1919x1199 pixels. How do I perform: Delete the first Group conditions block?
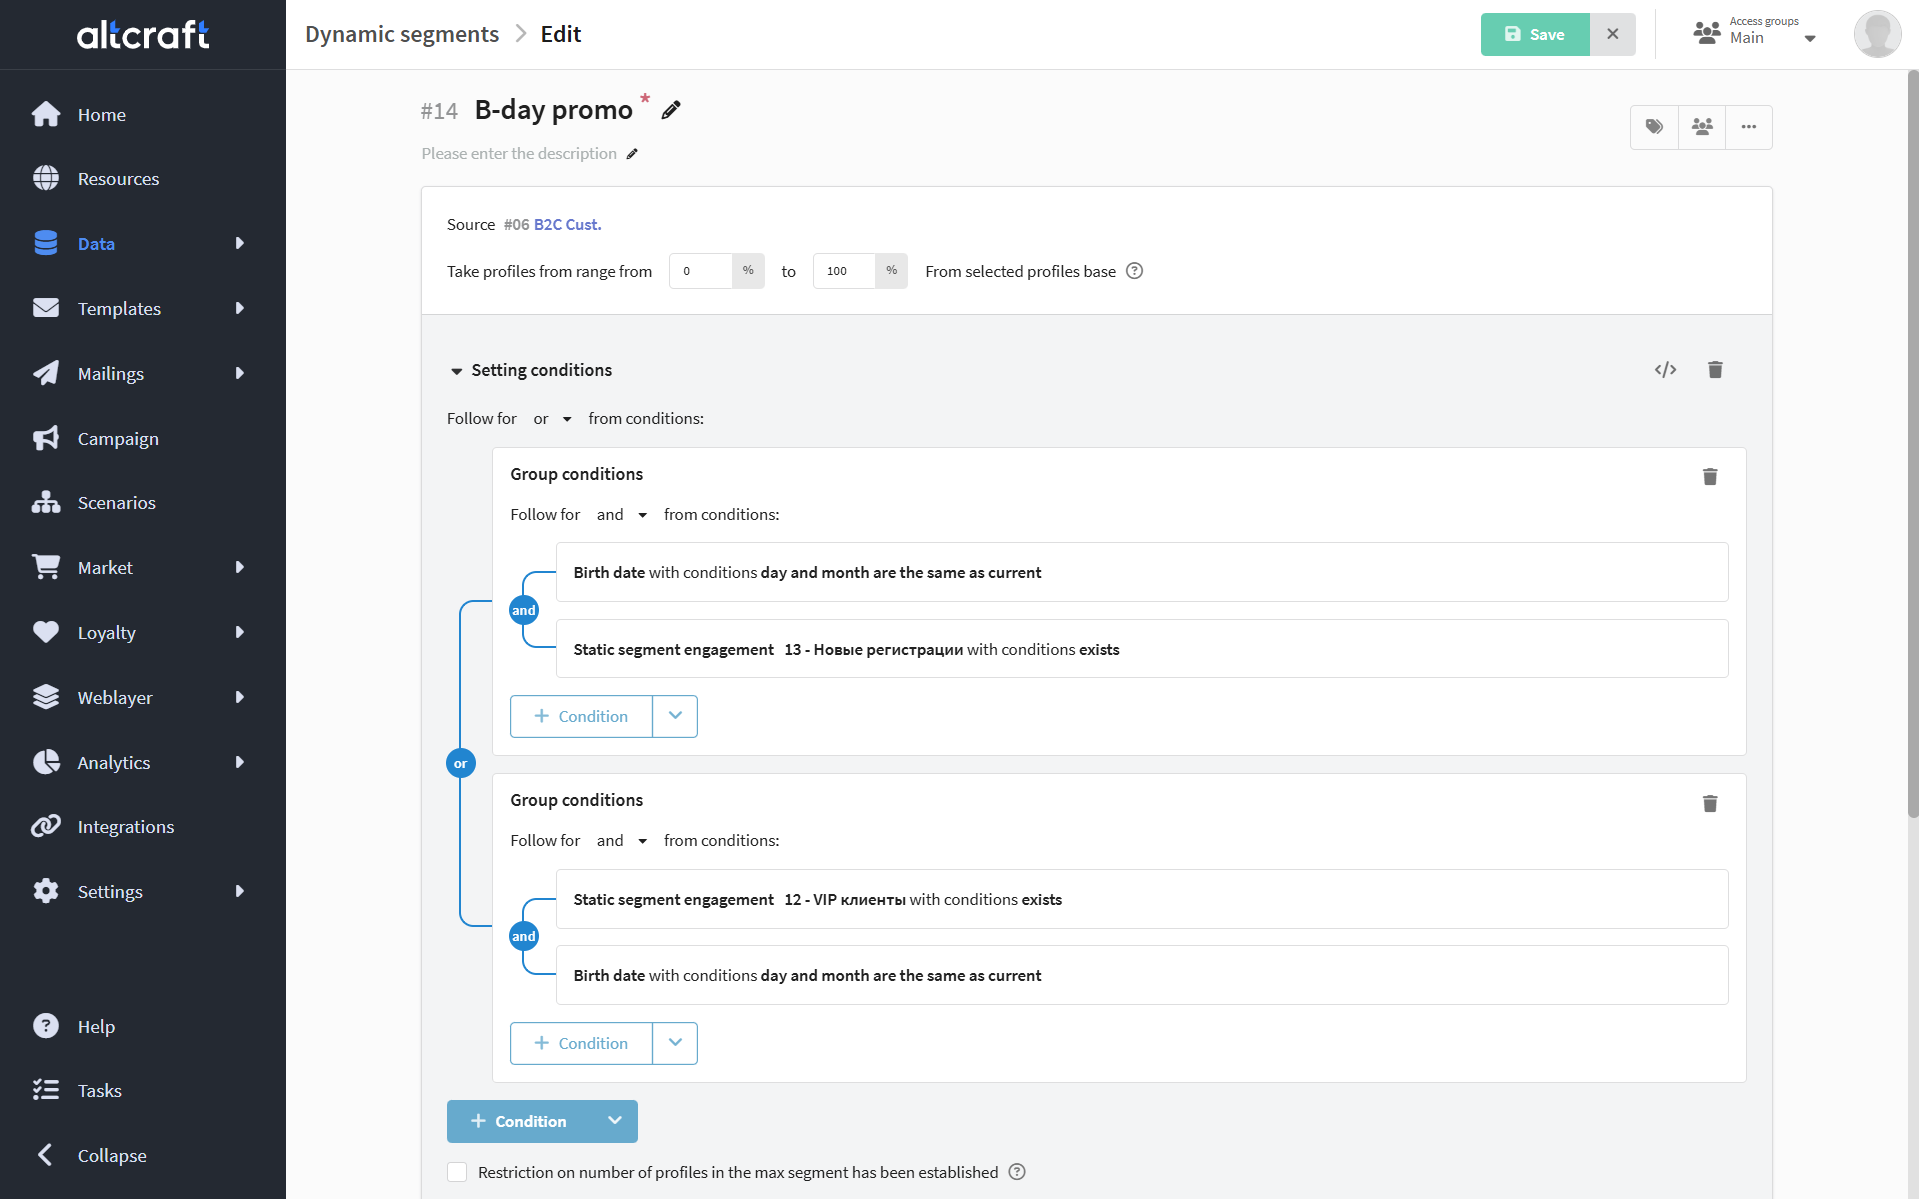(x=1710, y=477)
